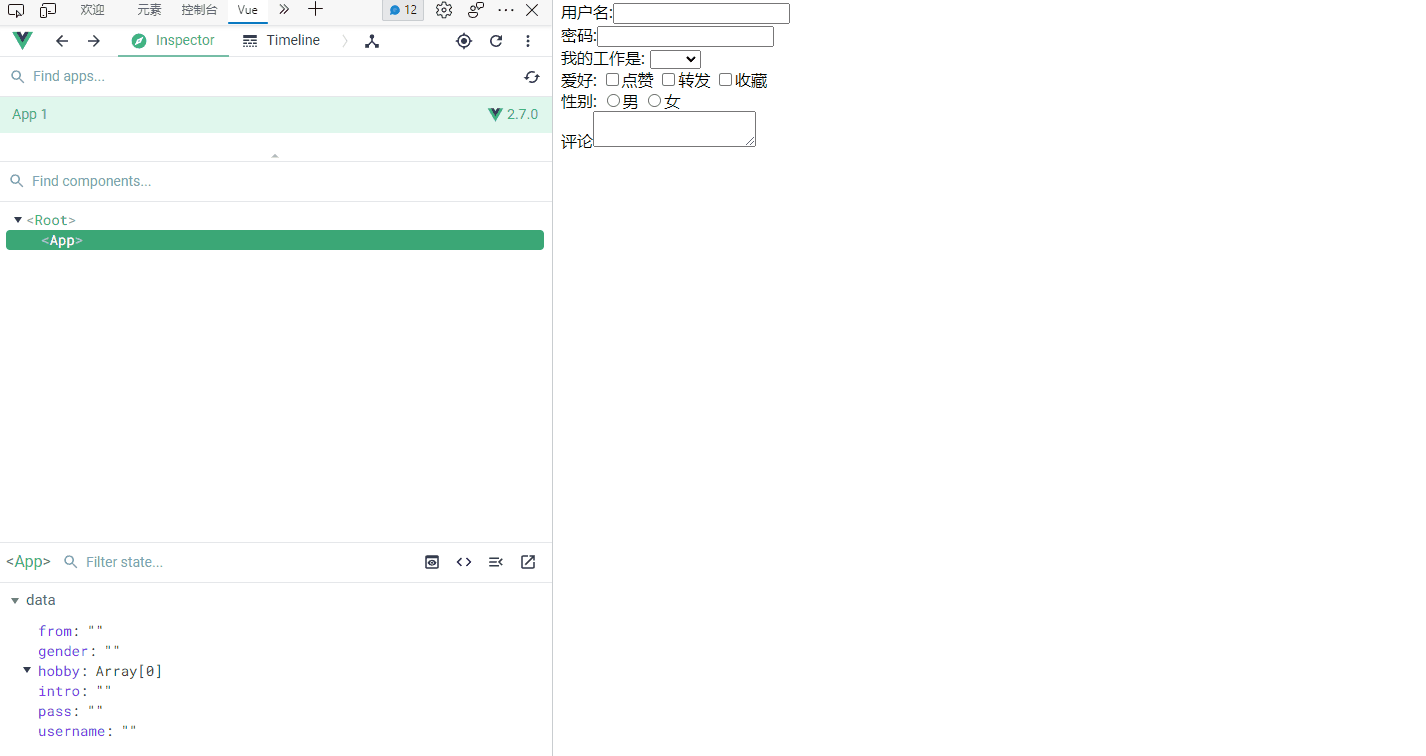The image size is (1426, 756).
Task: Inspect the App component DOM element
Action: click(431, 561)
